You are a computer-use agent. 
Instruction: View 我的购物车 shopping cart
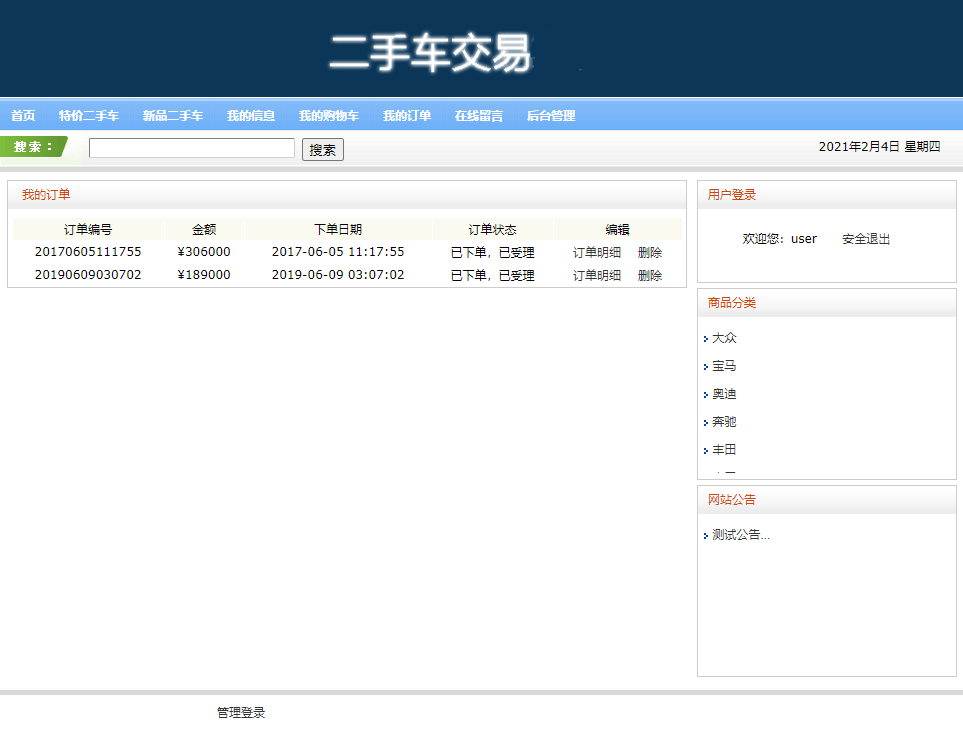(328, 115)
